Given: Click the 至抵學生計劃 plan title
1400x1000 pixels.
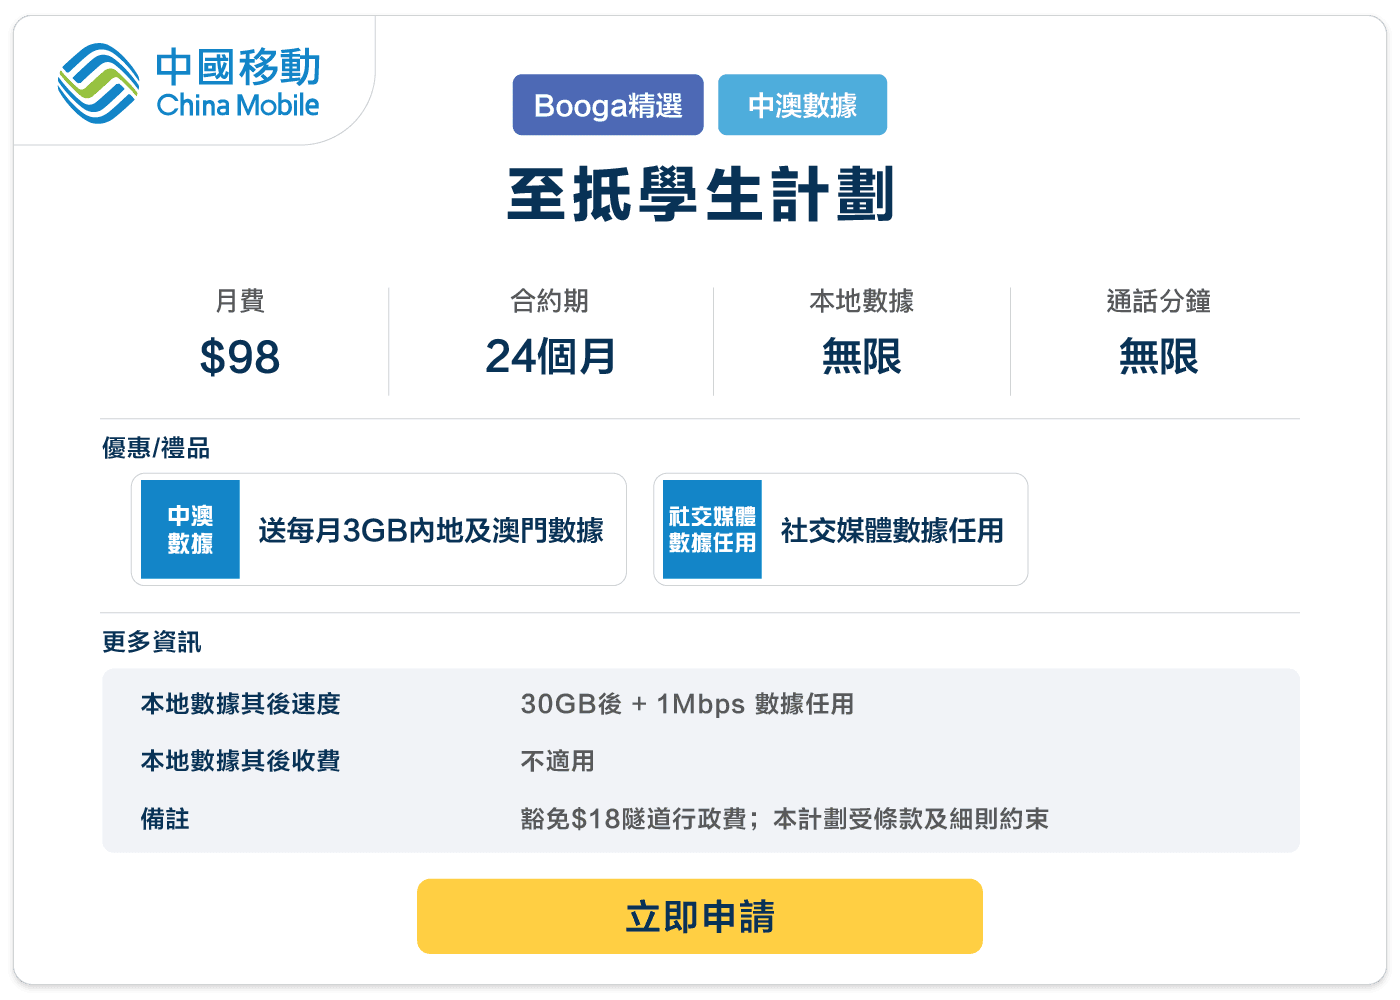Looking at the screenshot, I should click(700, 196).
